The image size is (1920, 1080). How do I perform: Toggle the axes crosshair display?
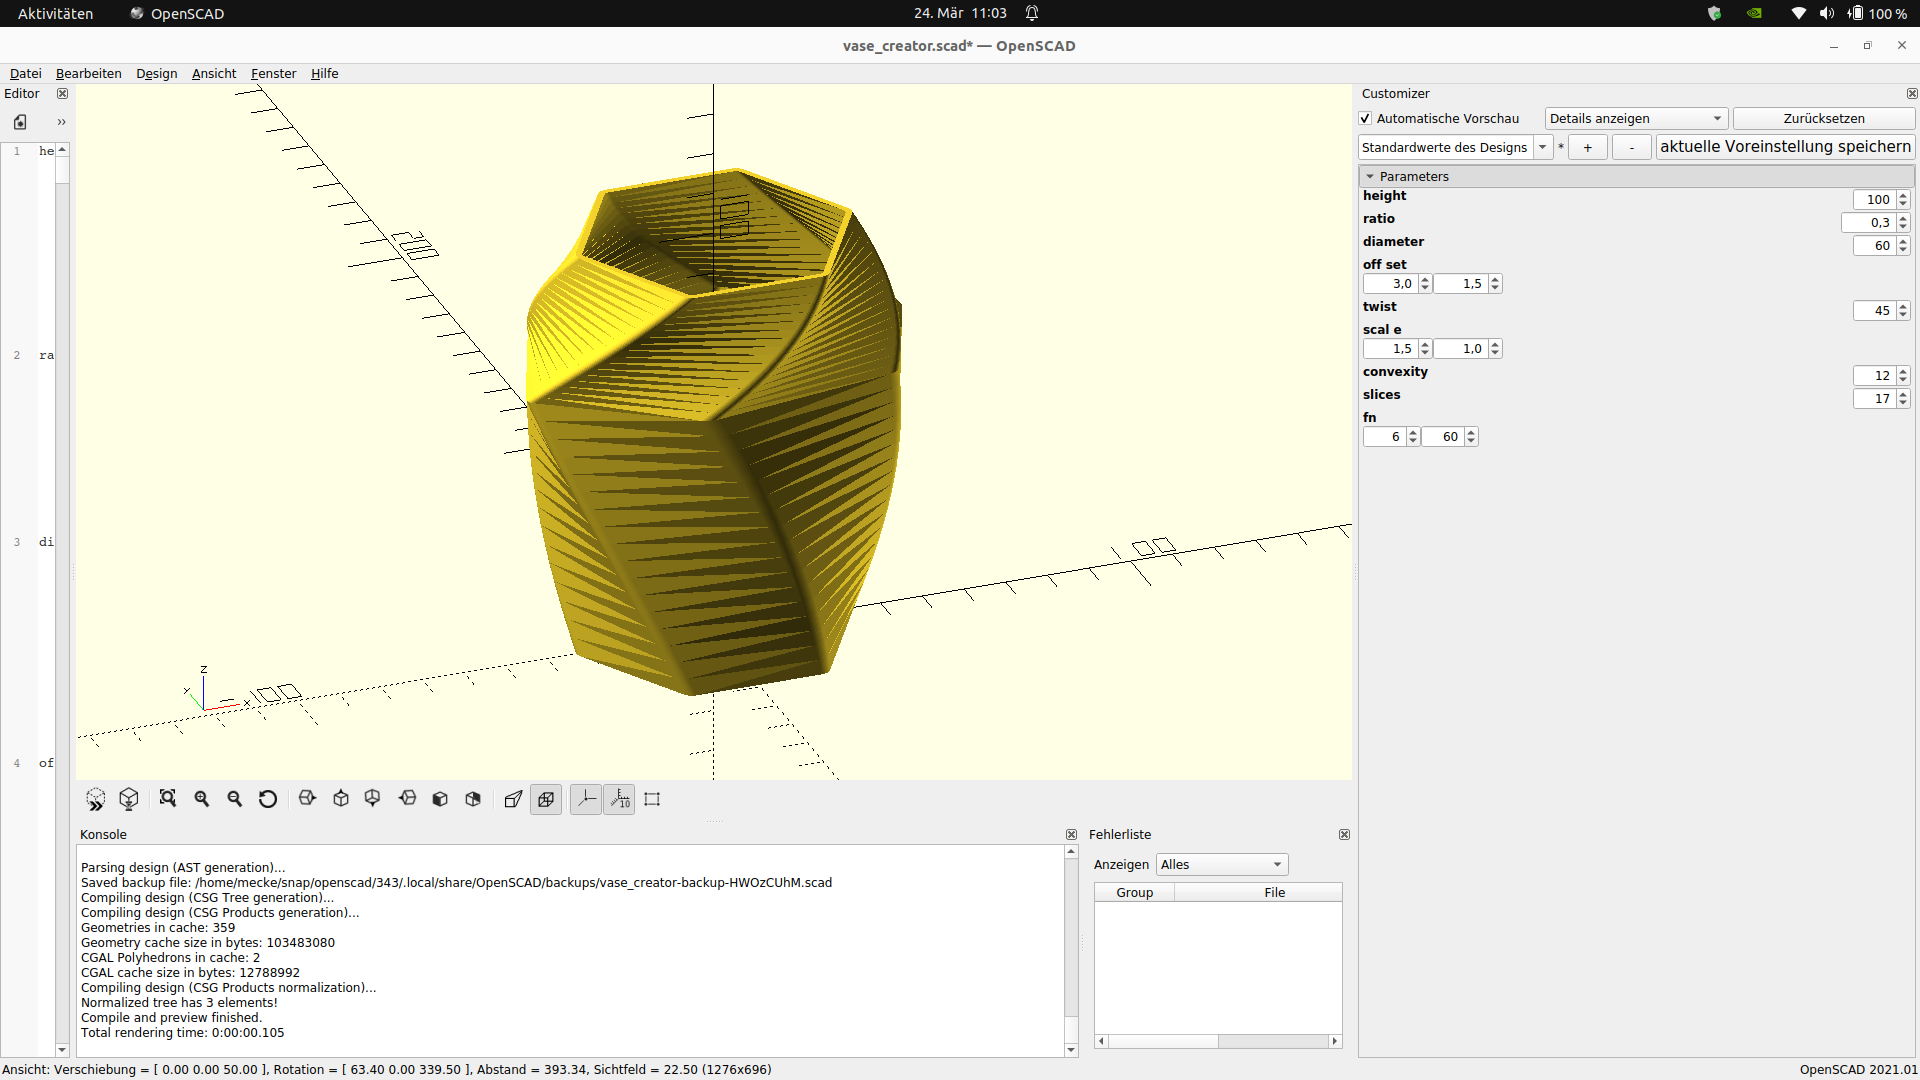pos(586,799)
